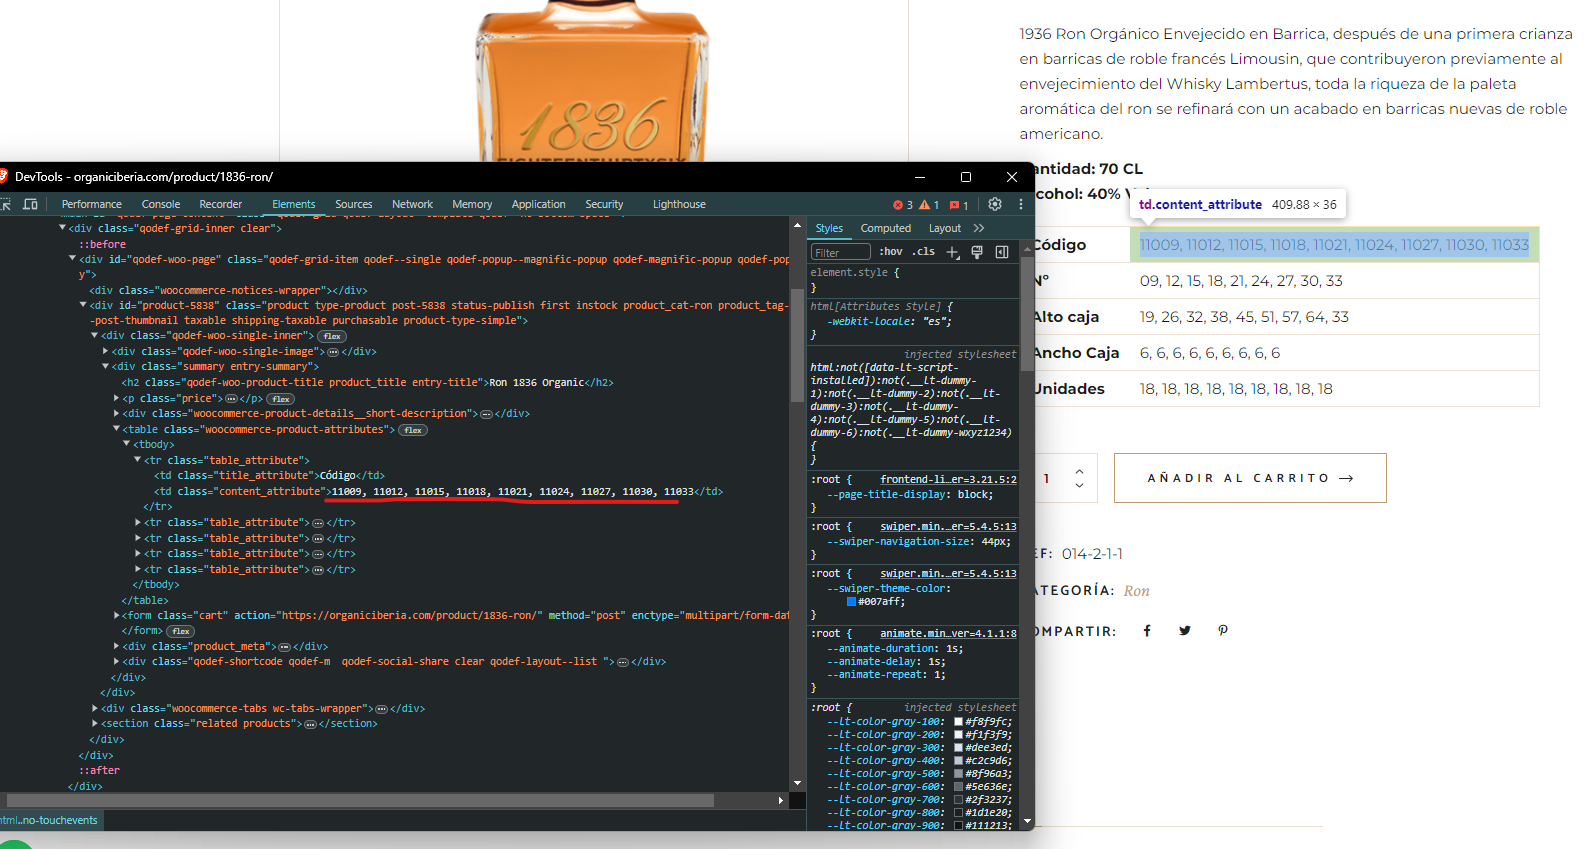Open the Layout tab in styles pane
This screenshot has width=1587, height=849.
coord(945,228)
